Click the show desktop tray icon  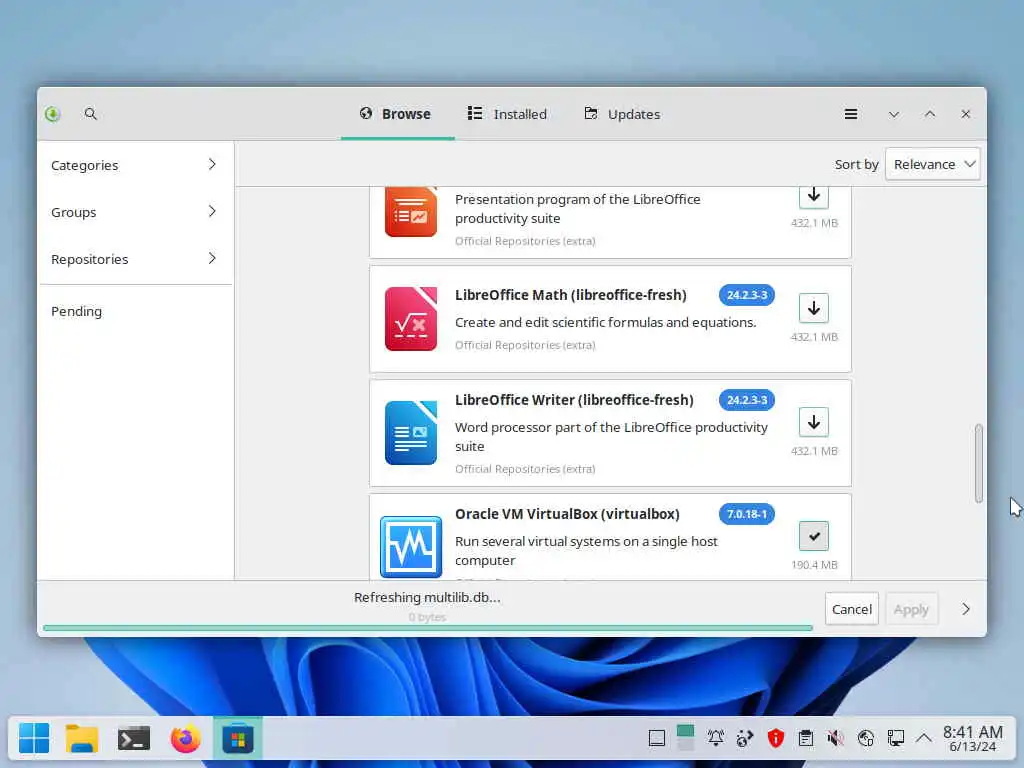[657, 739]
